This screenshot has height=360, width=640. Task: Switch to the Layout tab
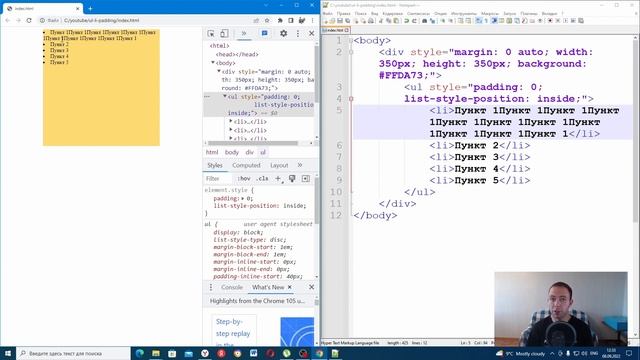tap(279, 165)
